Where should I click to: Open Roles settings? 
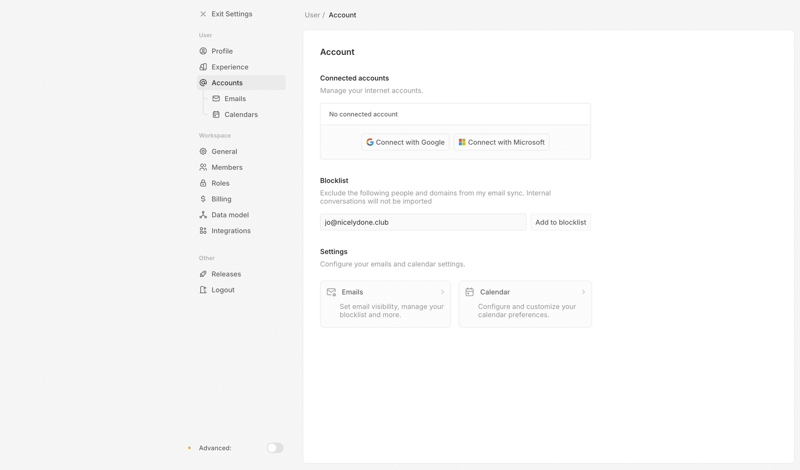click(241, 183)
